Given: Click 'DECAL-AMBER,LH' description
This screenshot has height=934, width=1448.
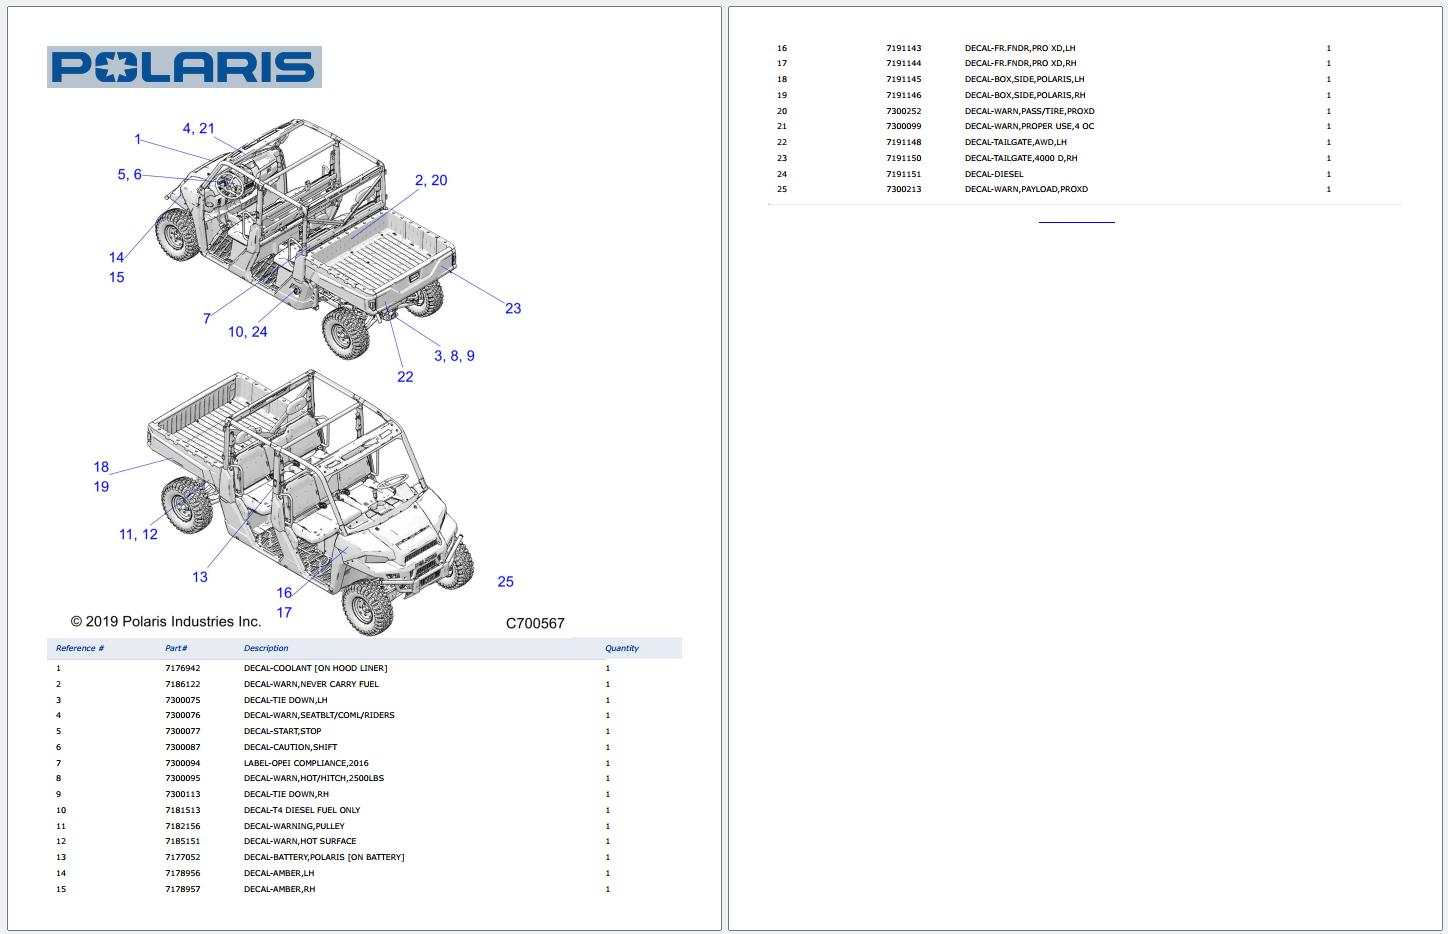Looking at the screenshot, I should (x=279, y=873).
